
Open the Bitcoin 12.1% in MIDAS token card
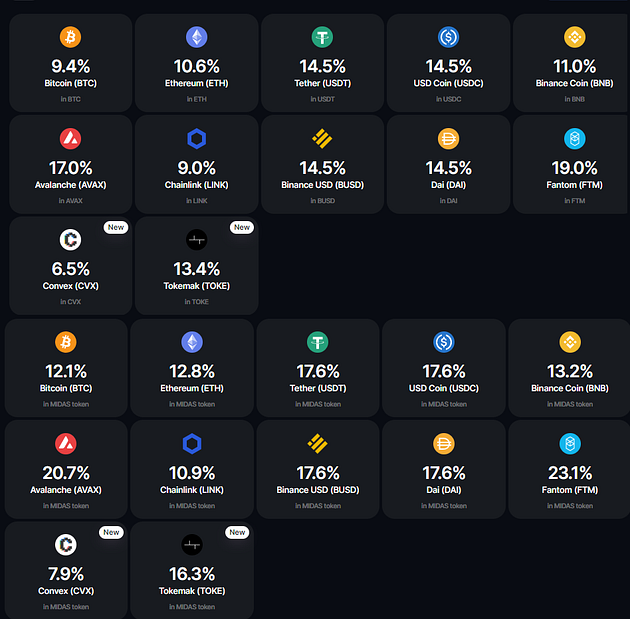coord(66,368)
